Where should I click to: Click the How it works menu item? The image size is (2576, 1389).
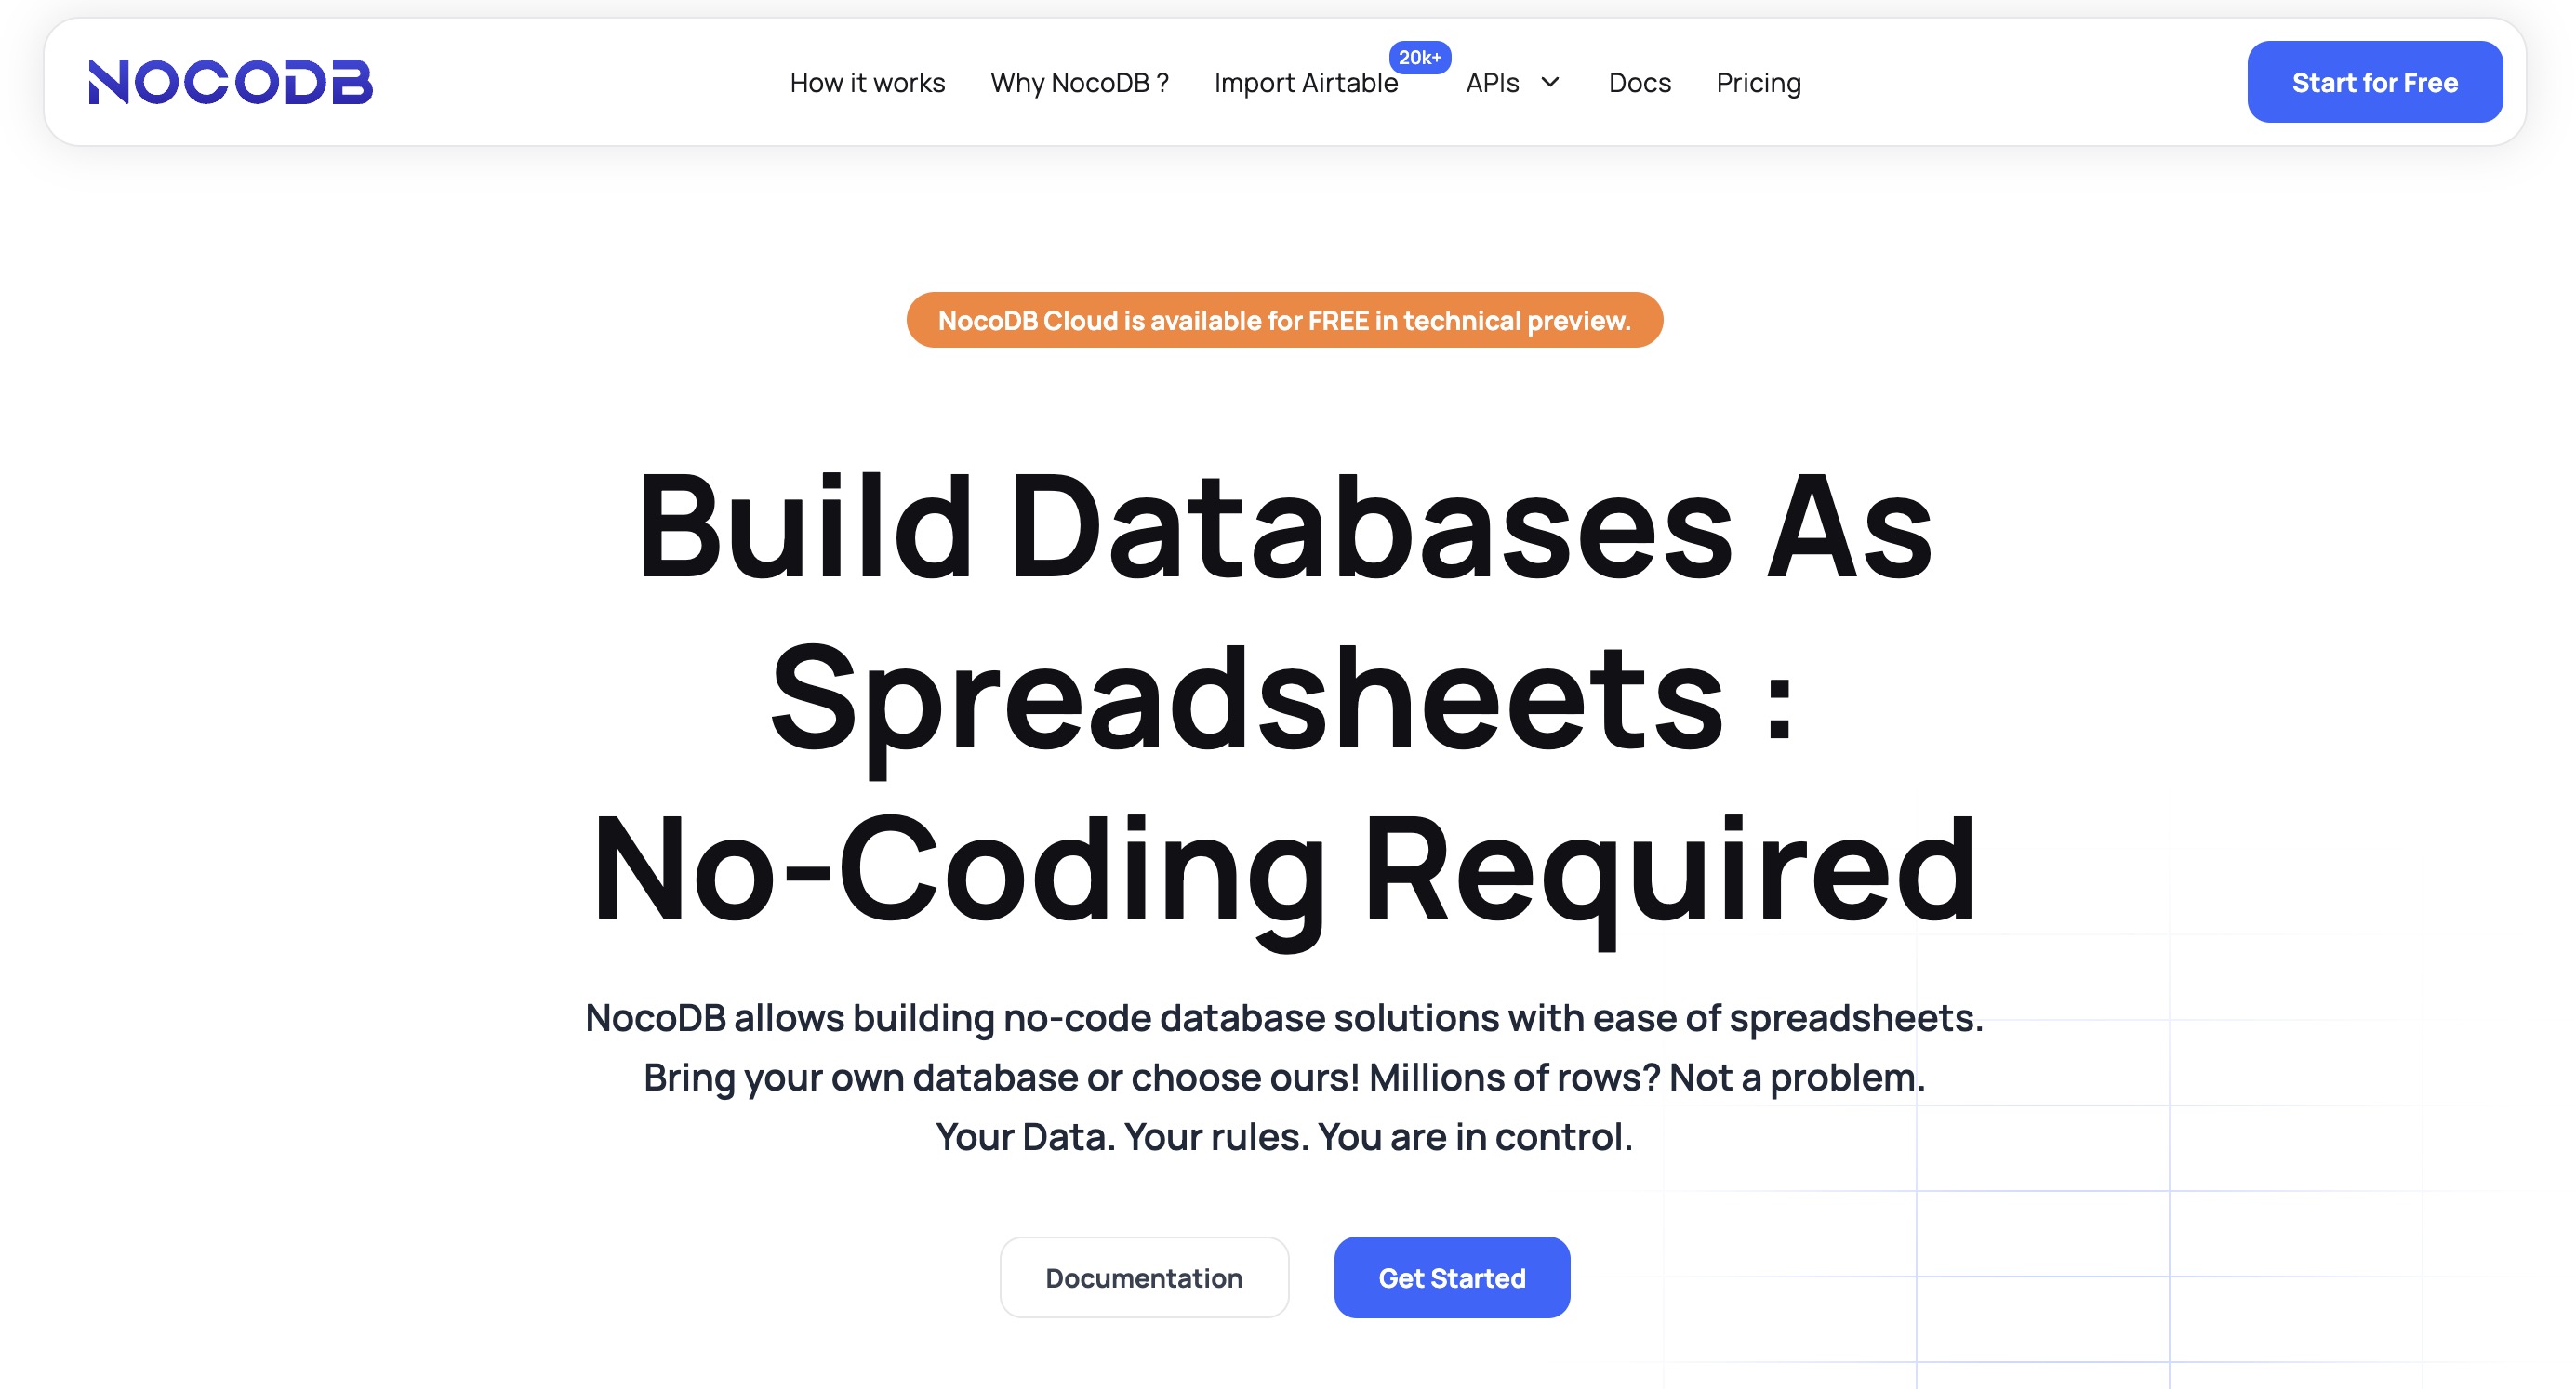(868, 82)
